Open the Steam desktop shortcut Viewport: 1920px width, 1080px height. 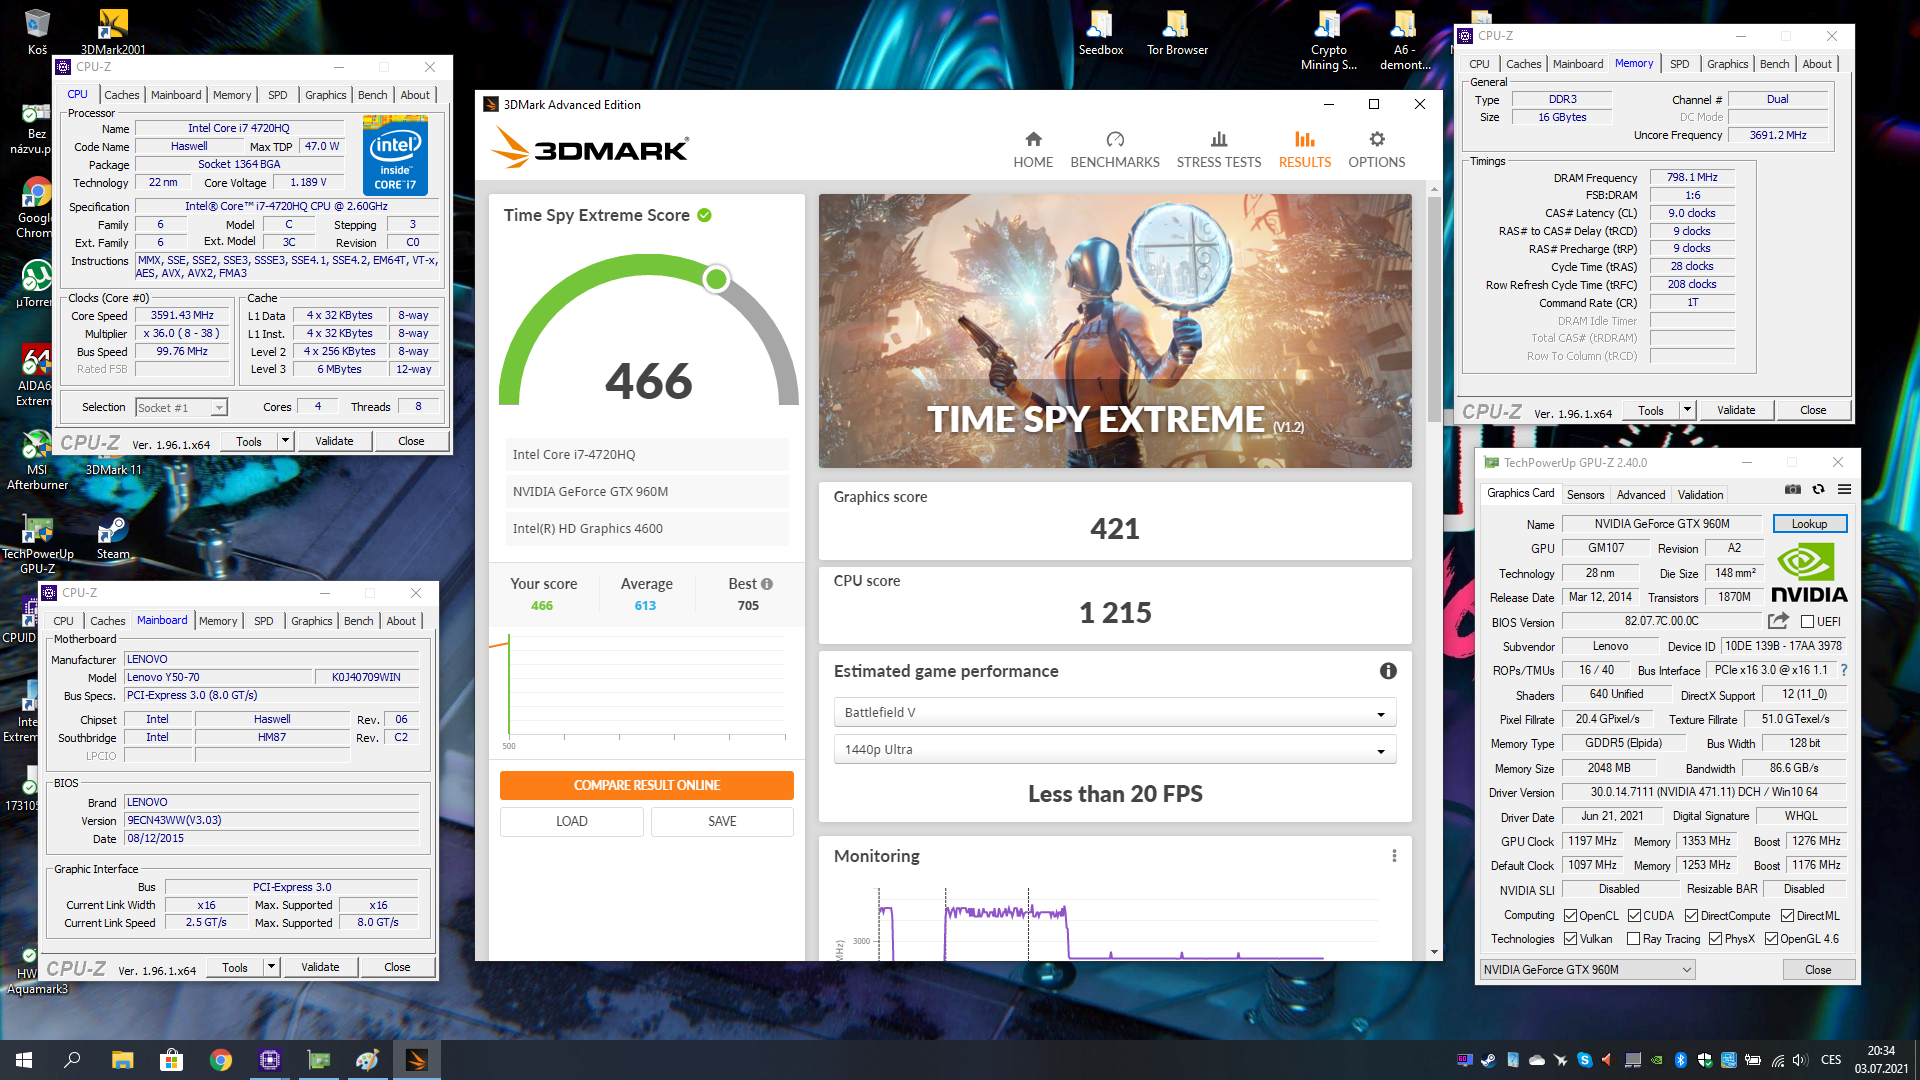click(x=113, y=538)
